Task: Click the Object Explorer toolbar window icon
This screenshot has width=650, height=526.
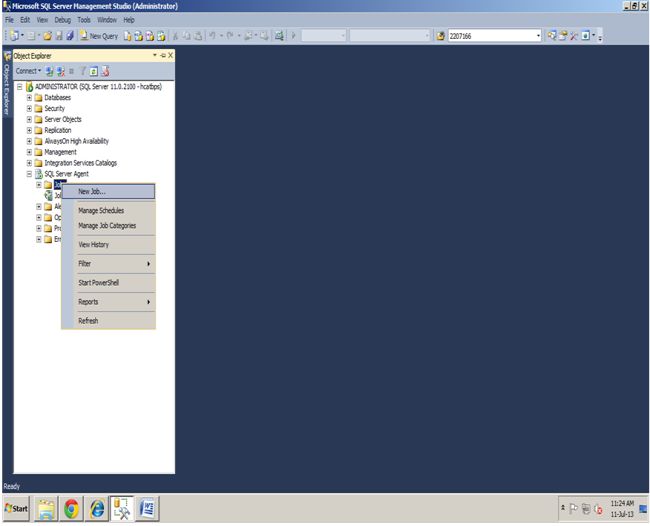Action: point(585,36)
